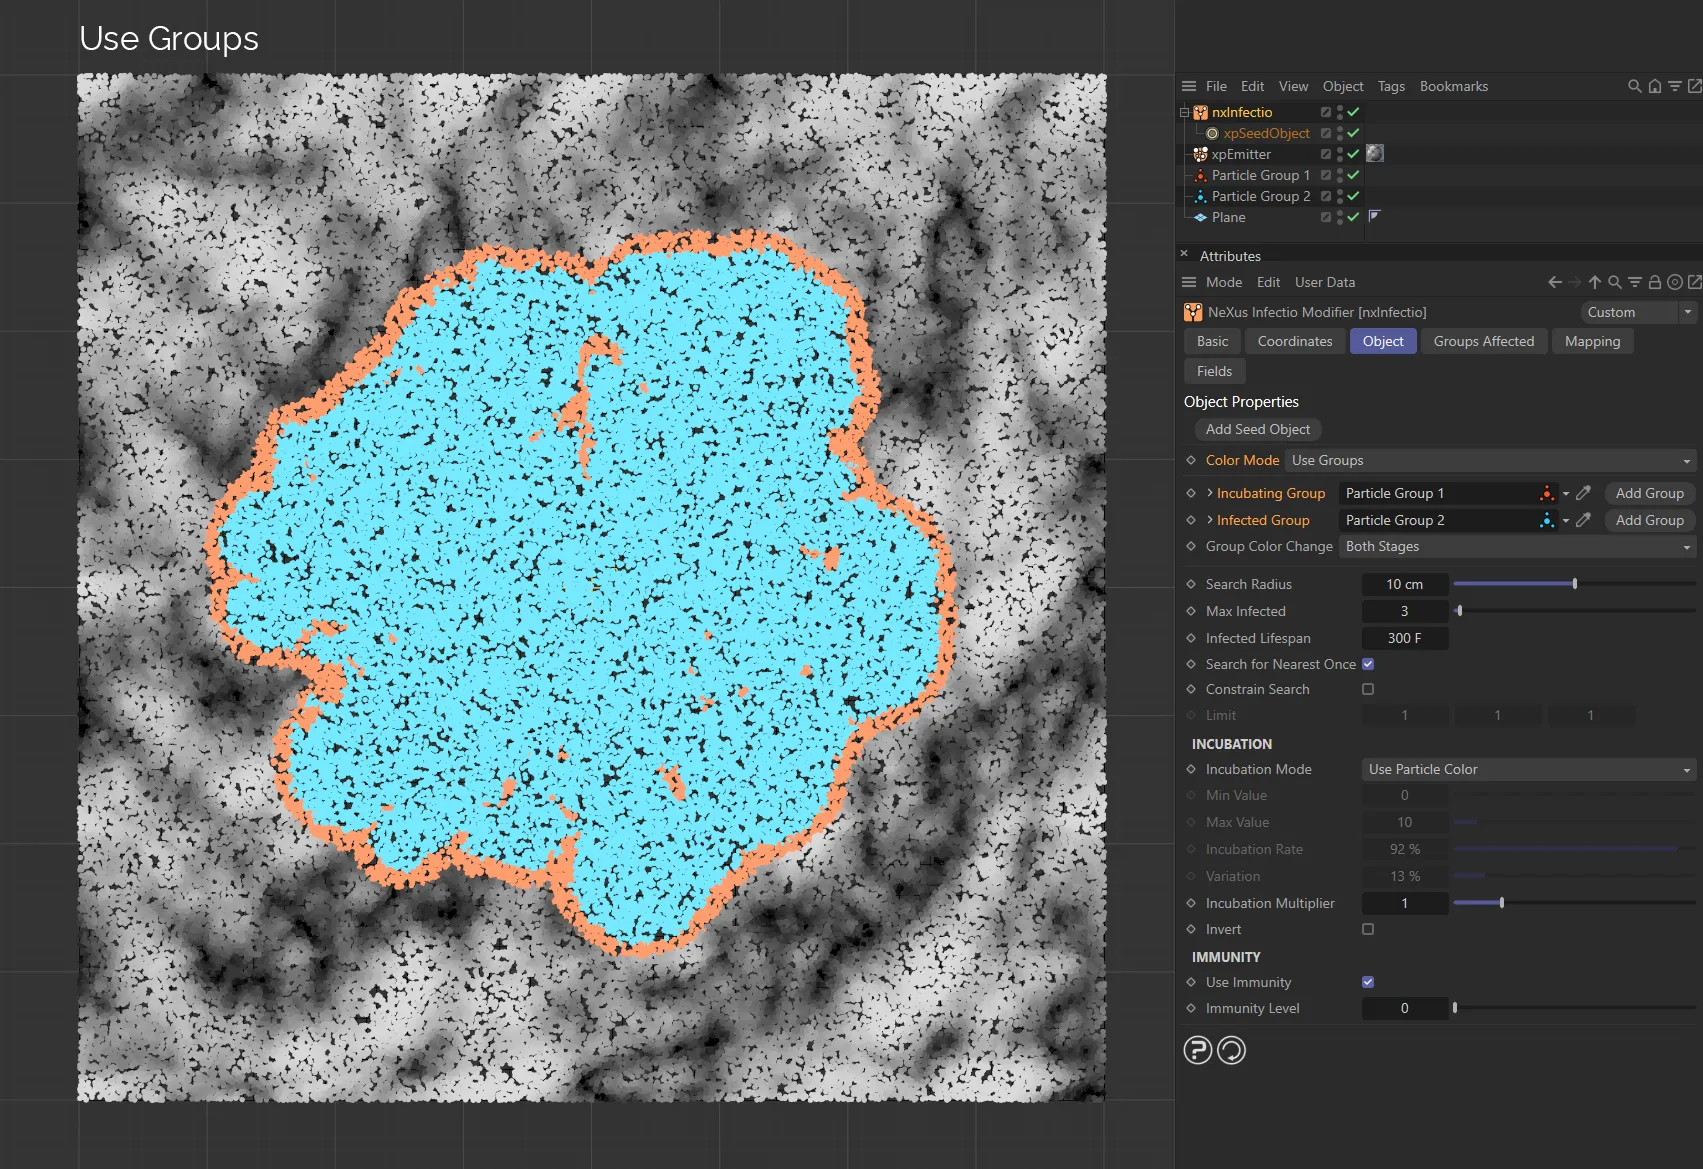
Task: Click the Particle Group 2 icon
Action: tap(1200, 196)
